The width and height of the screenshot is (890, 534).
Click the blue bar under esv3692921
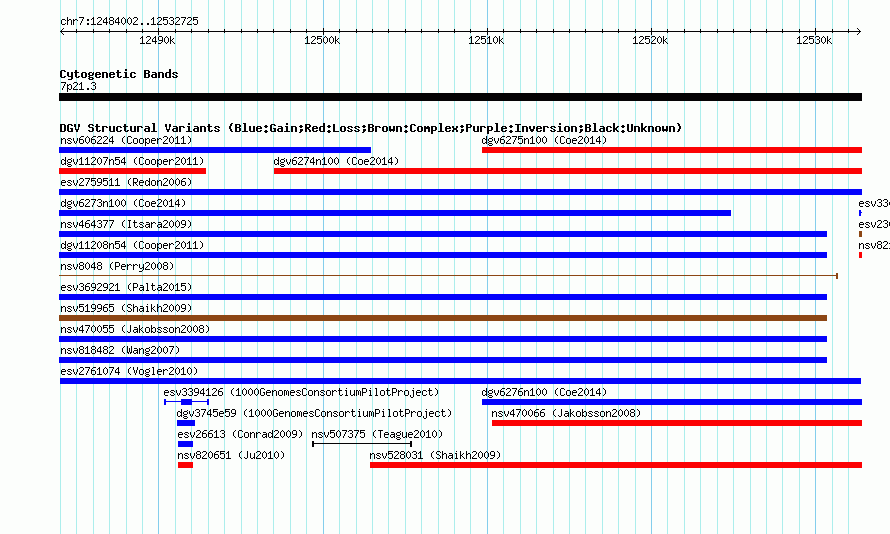[443, 297]
